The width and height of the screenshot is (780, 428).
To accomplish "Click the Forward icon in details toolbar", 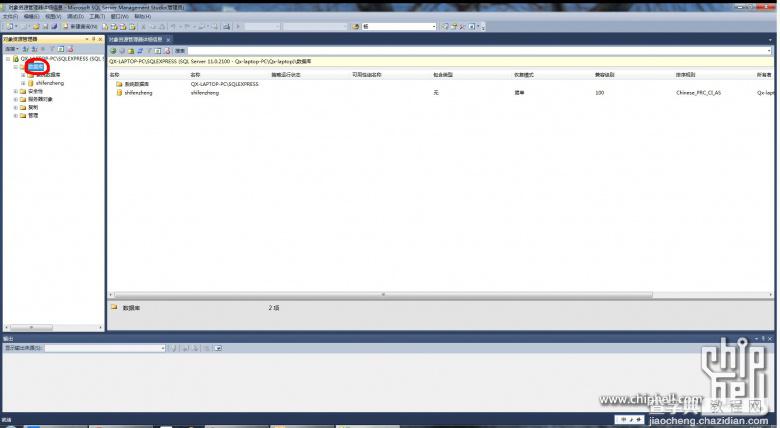I will 122,51.
